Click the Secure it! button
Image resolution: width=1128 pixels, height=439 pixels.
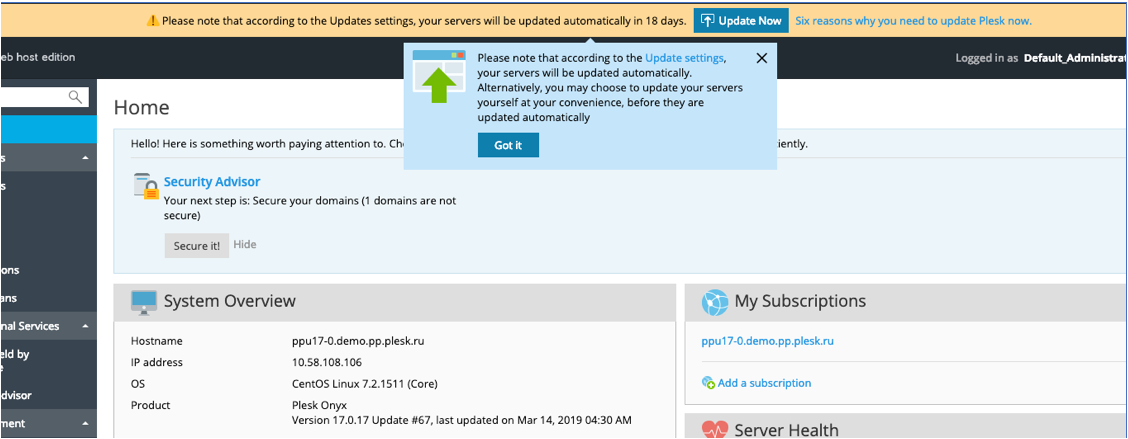click(x=196, y=245)
